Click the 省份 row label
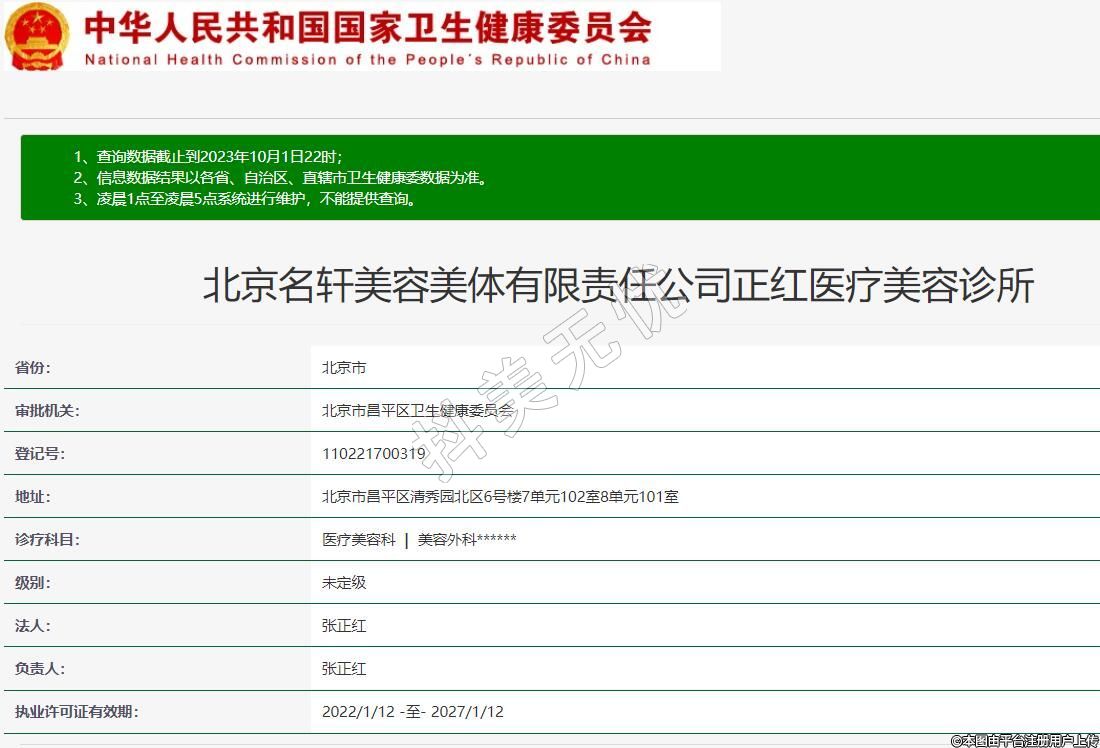 pyautogui.click(x=32, y=368)
